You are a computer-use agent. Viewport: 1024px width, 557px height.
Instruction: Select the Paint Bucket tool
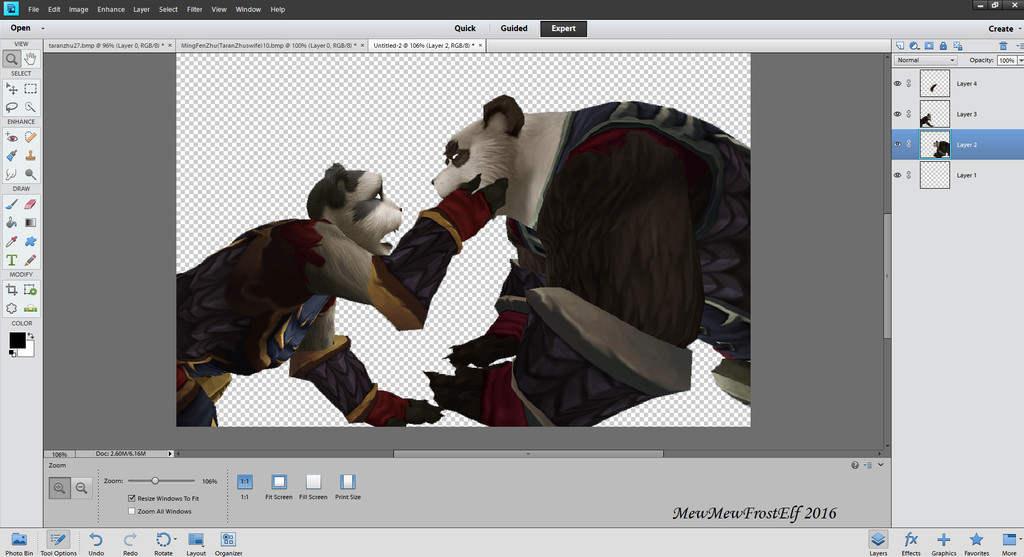tap(12, 223)
